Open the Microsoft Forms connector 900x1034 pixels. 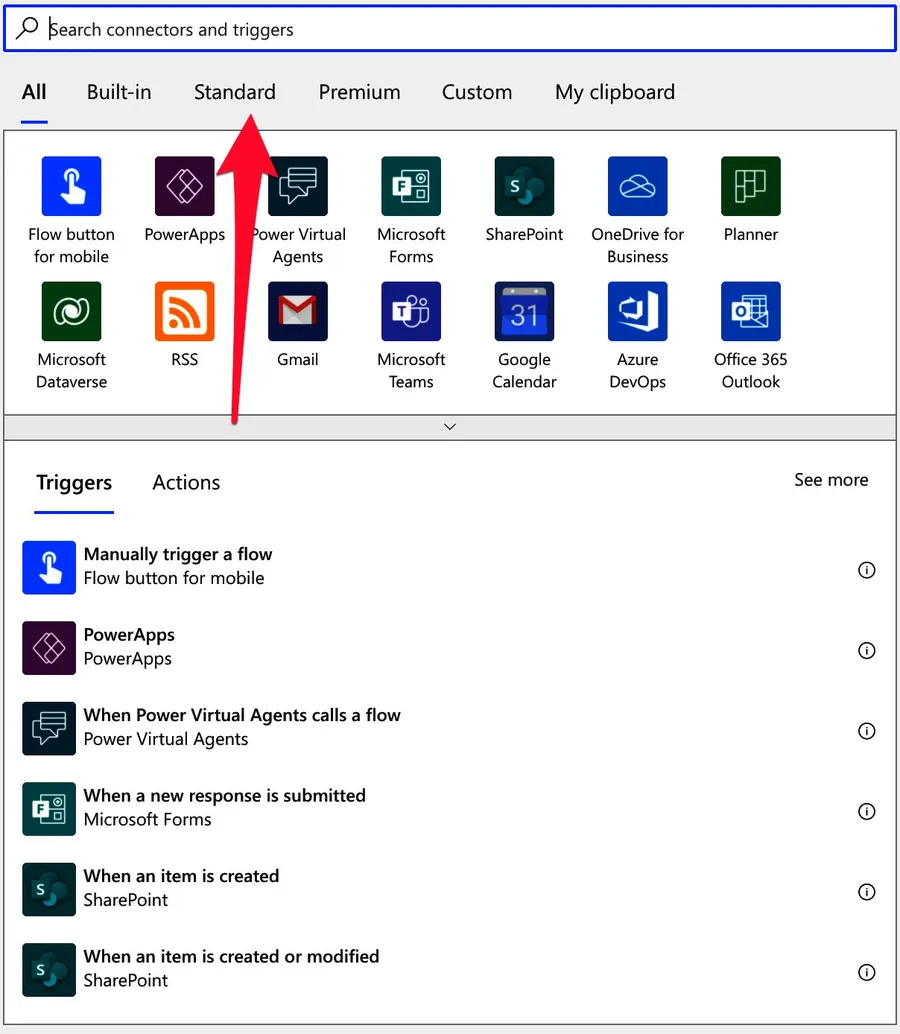click(411, 186)
